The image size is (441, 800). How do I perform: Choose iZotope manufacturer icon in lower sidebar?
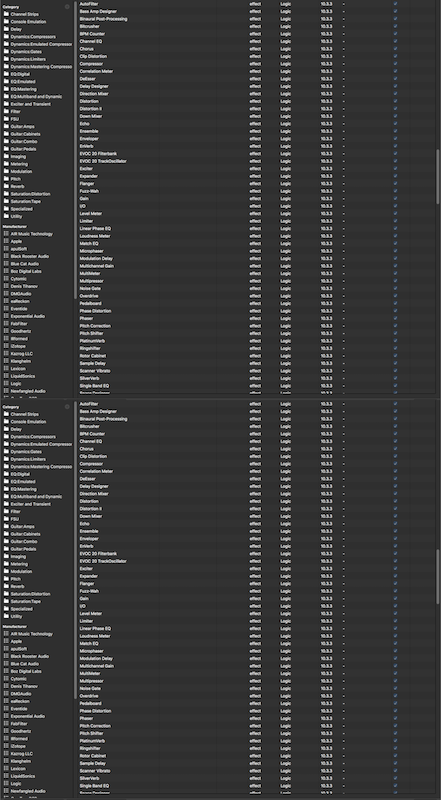pos(6,746)
